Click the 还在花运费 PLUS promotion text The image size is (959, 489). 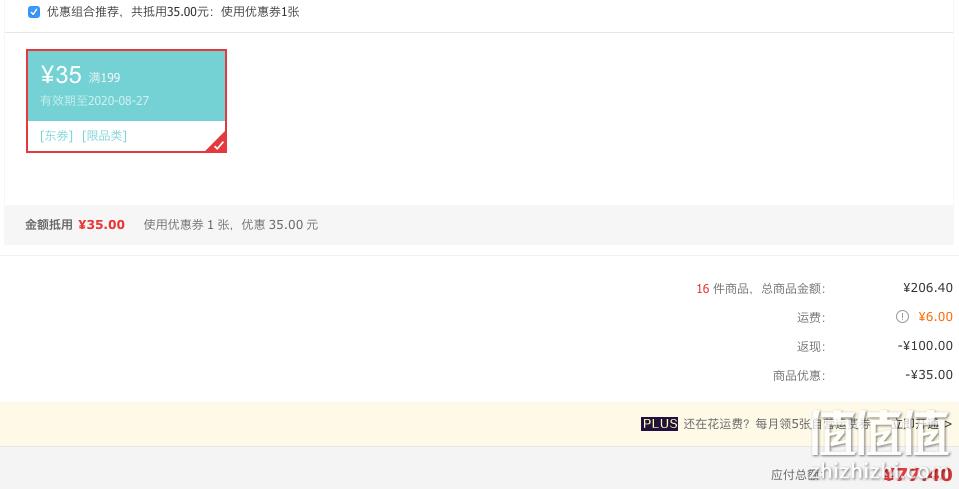pos(777,424)
